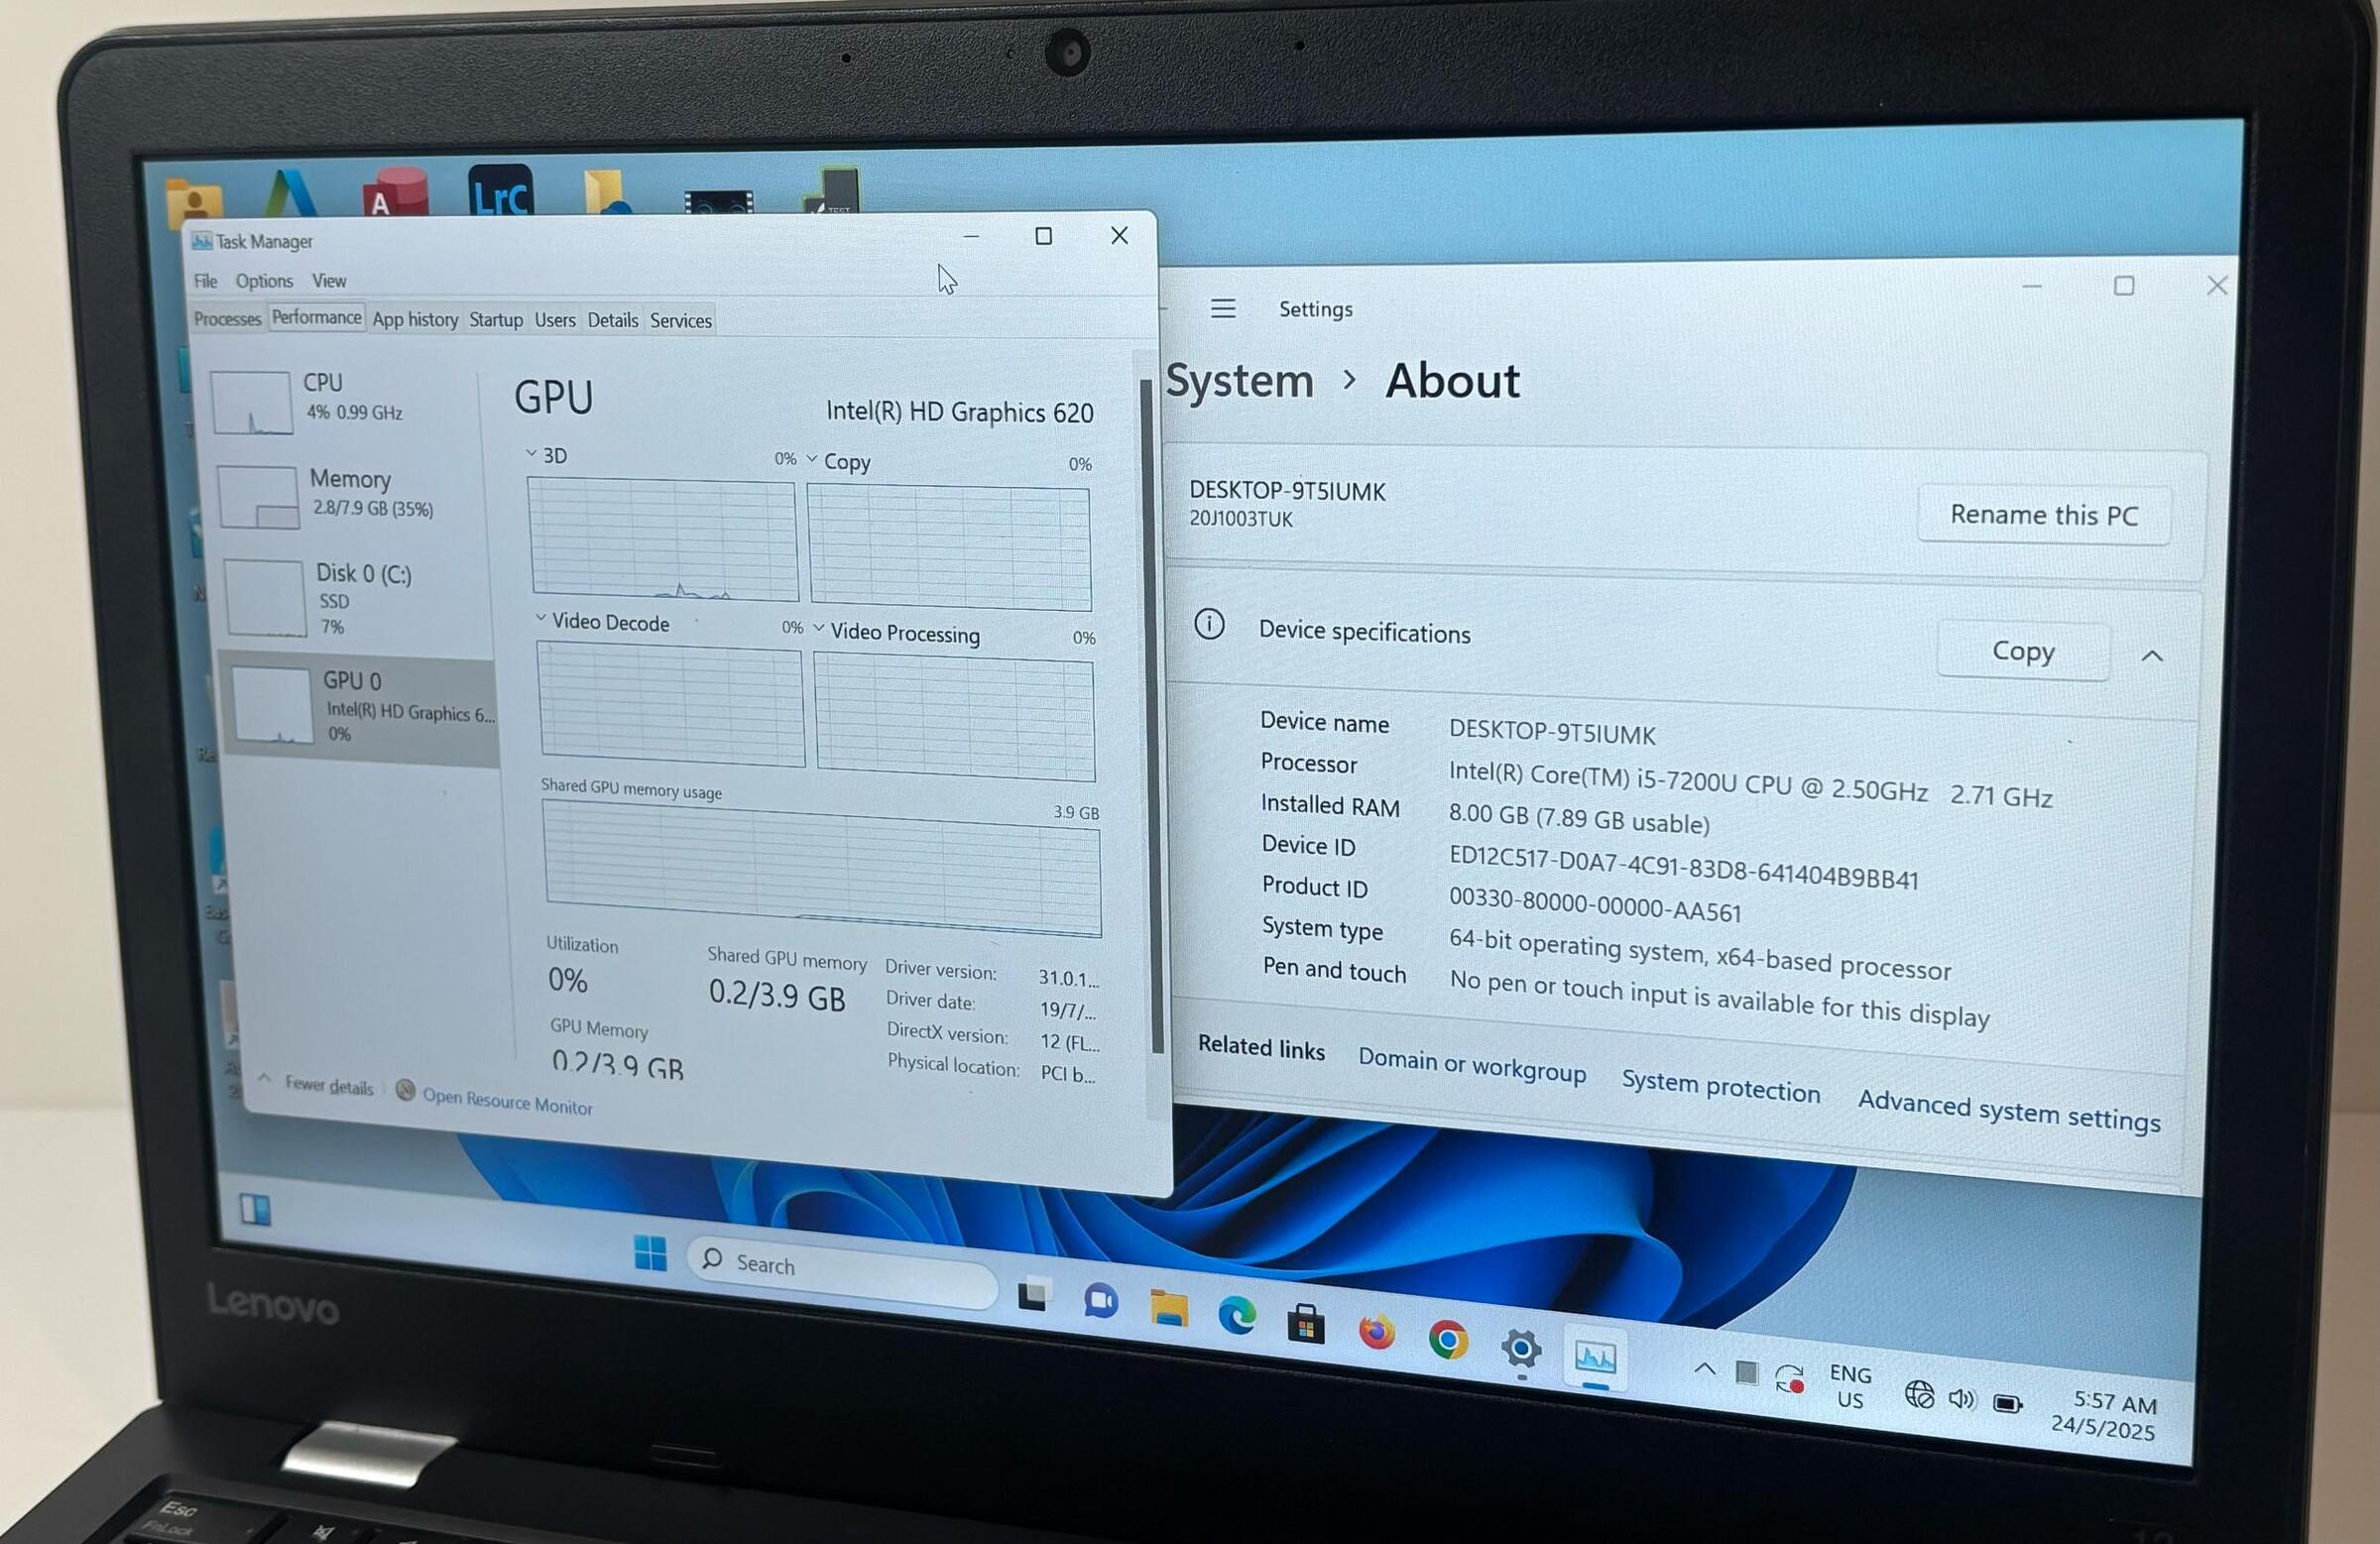
Task: Open the Options menu in Task Manager
Action: tap(264, 281)
